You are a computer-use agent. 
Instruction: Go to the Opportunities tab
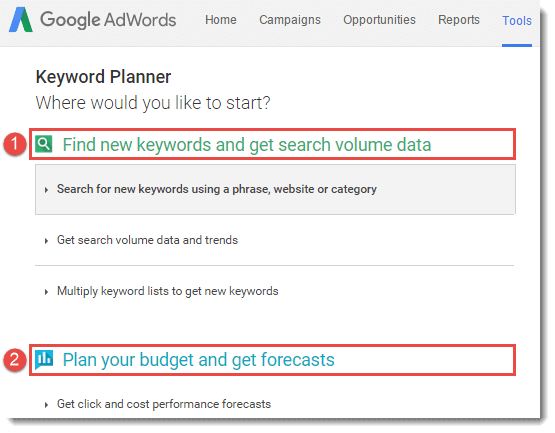[x=379, y=20]
